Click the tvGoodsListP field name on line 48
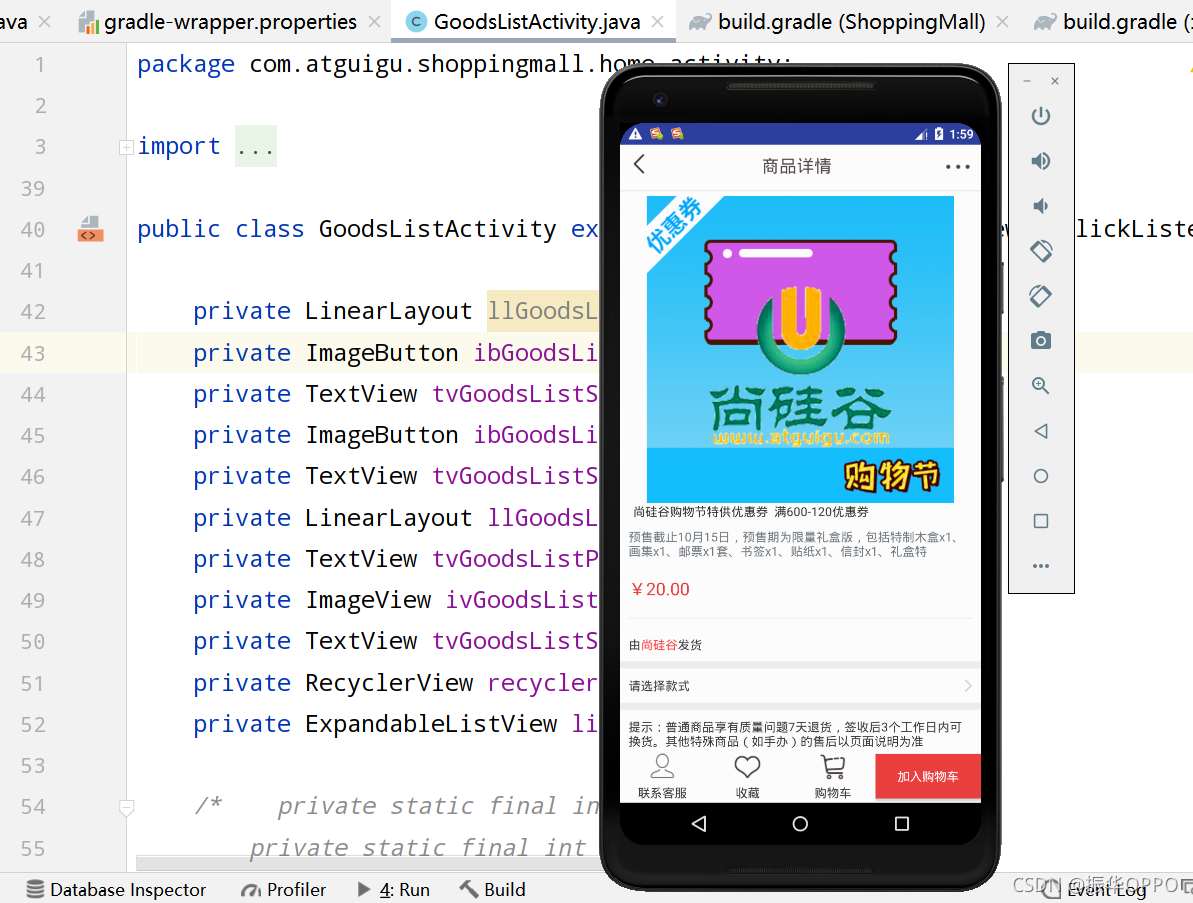This screenshot has width=1193, height=903. 515,559
